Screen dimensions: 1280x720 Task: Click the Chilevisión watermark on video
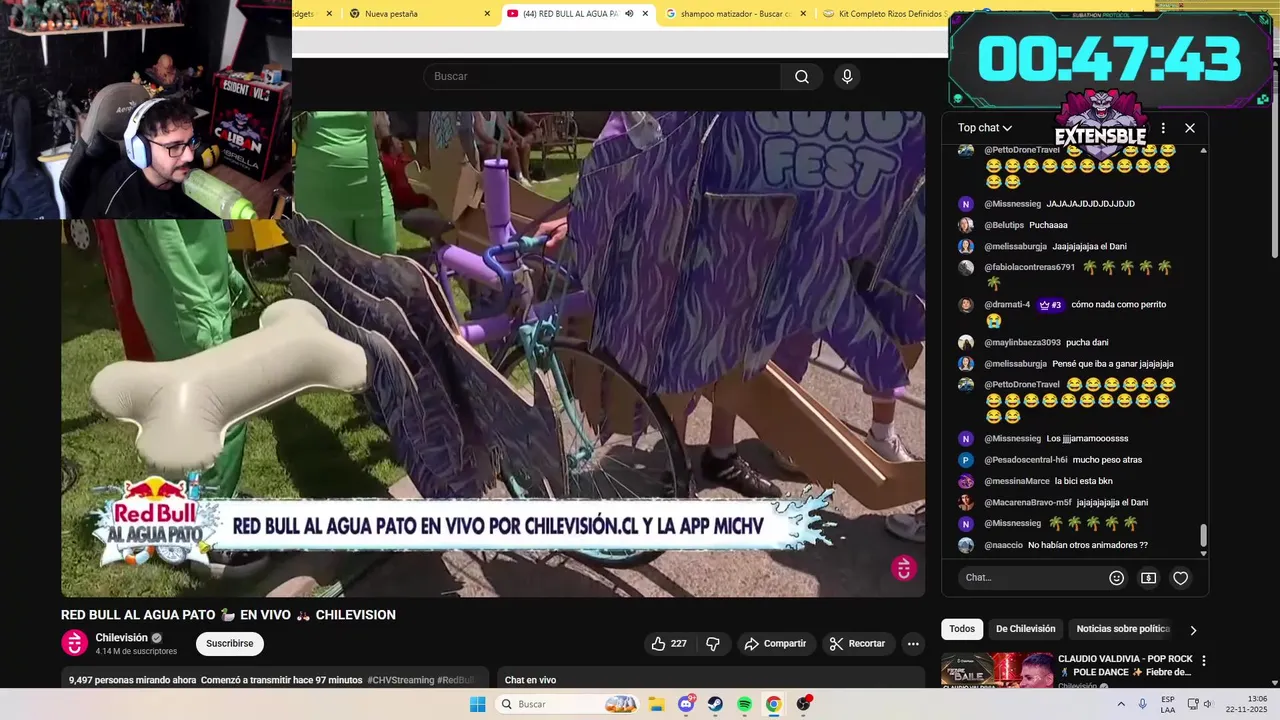(904, 568)
